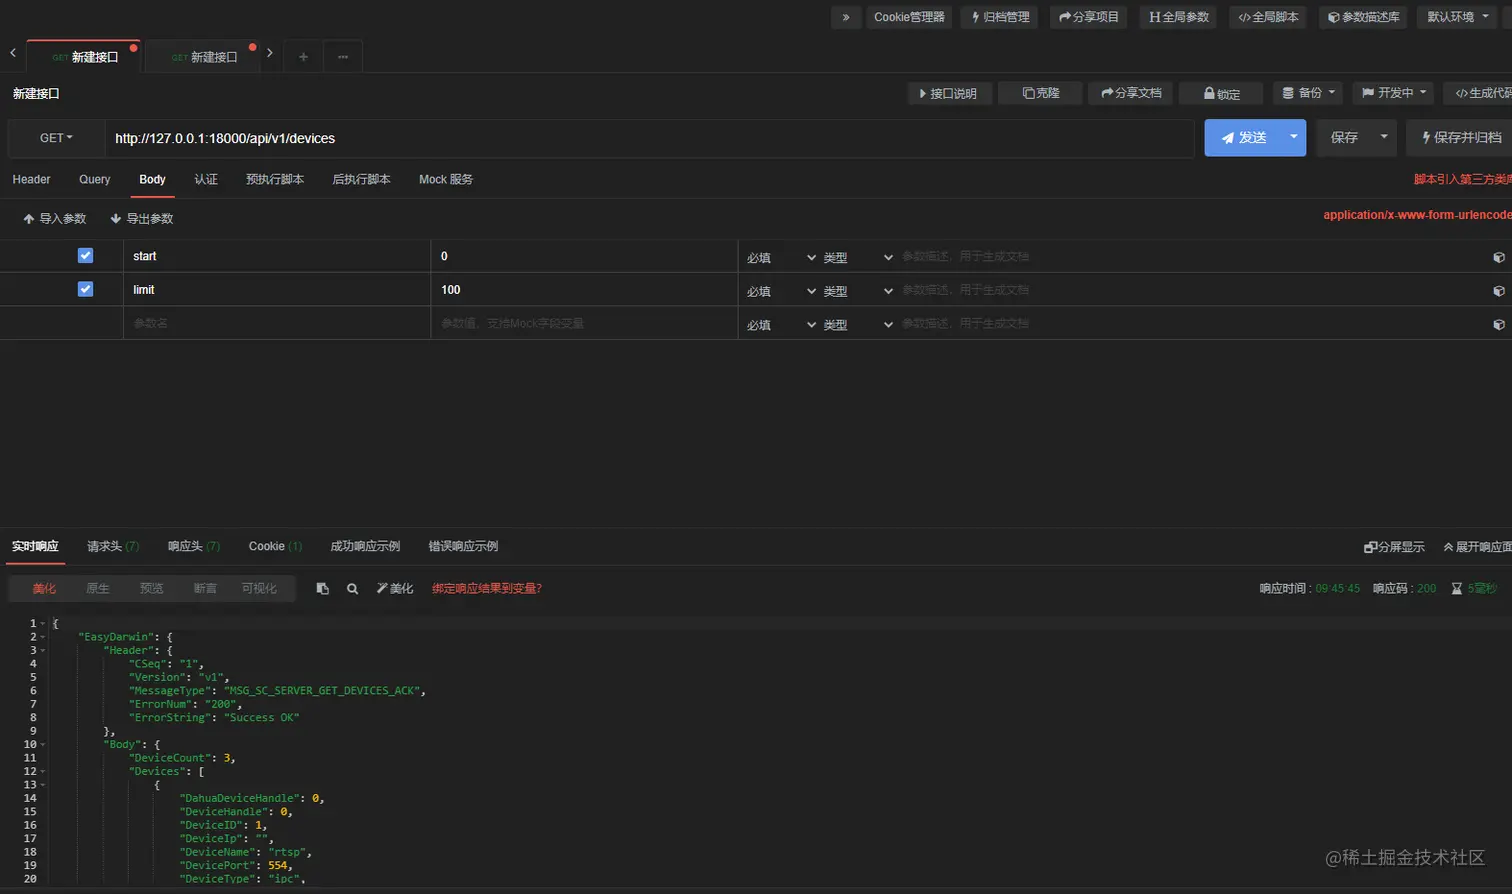This screenshot has height=894, width=1512.
Task: Switch to Mock 服务 tab
Action: [446, 179]
